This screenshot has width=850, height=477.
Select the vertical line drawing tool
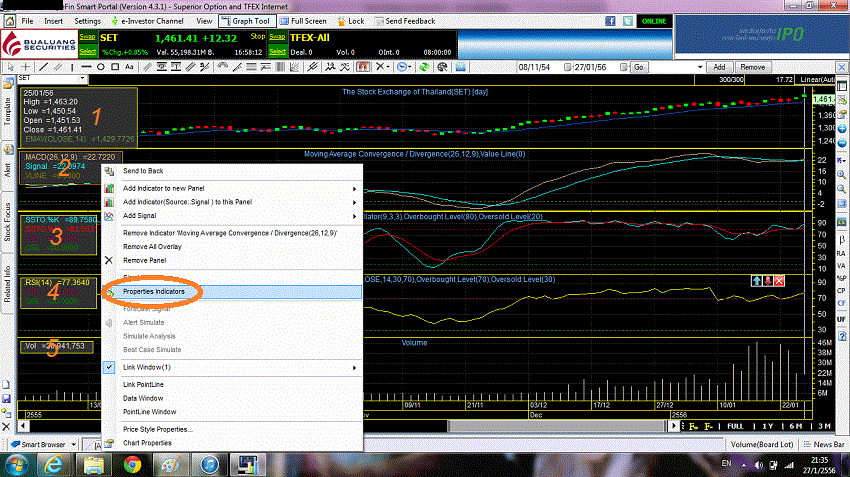(x=72, y=67)
